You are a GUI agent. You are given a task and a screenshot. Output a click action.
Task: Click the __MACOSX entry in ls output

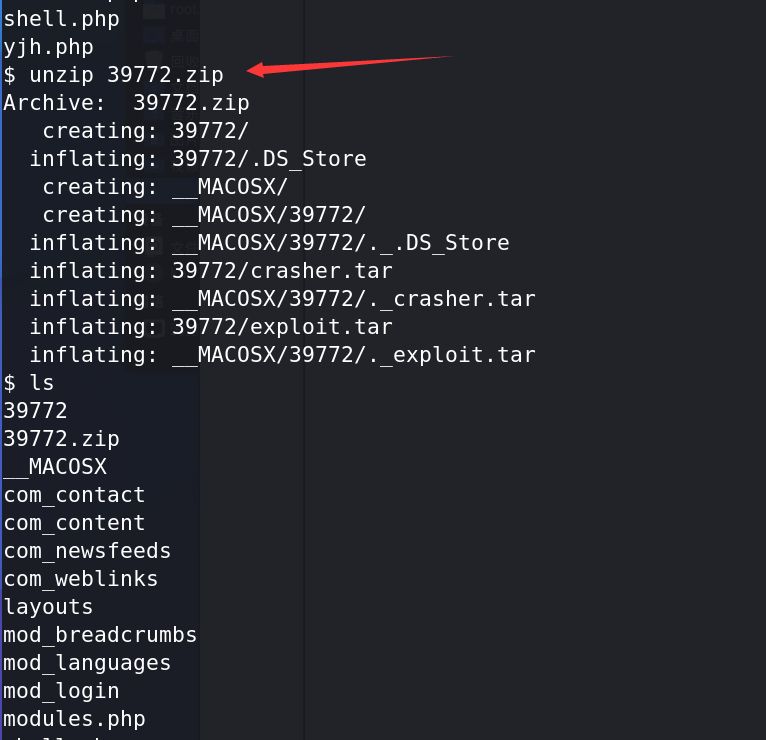point(55,467)
